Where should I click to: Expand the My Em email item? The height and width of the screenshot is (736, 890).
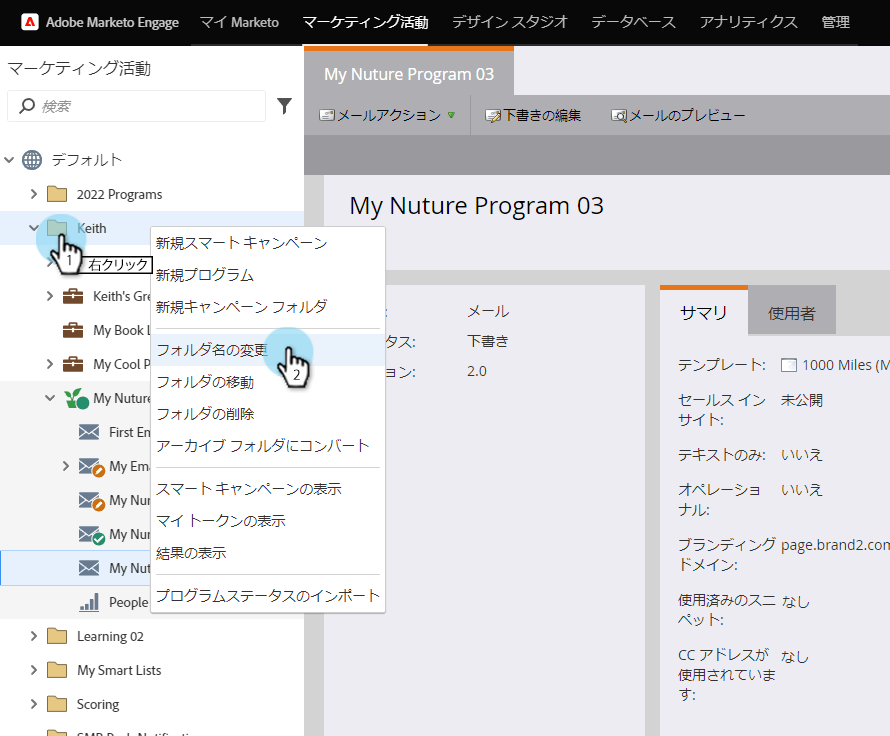[x=66, y=466]
